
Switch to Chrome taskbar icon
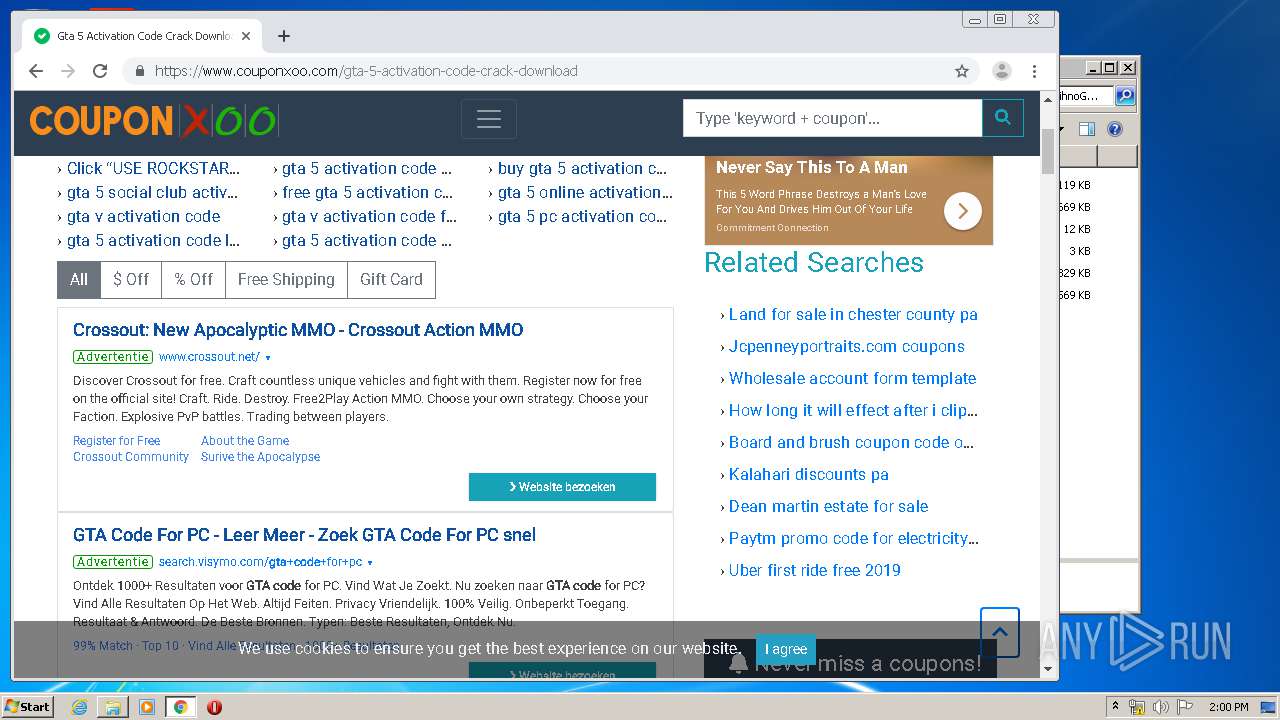click(180, 707)
